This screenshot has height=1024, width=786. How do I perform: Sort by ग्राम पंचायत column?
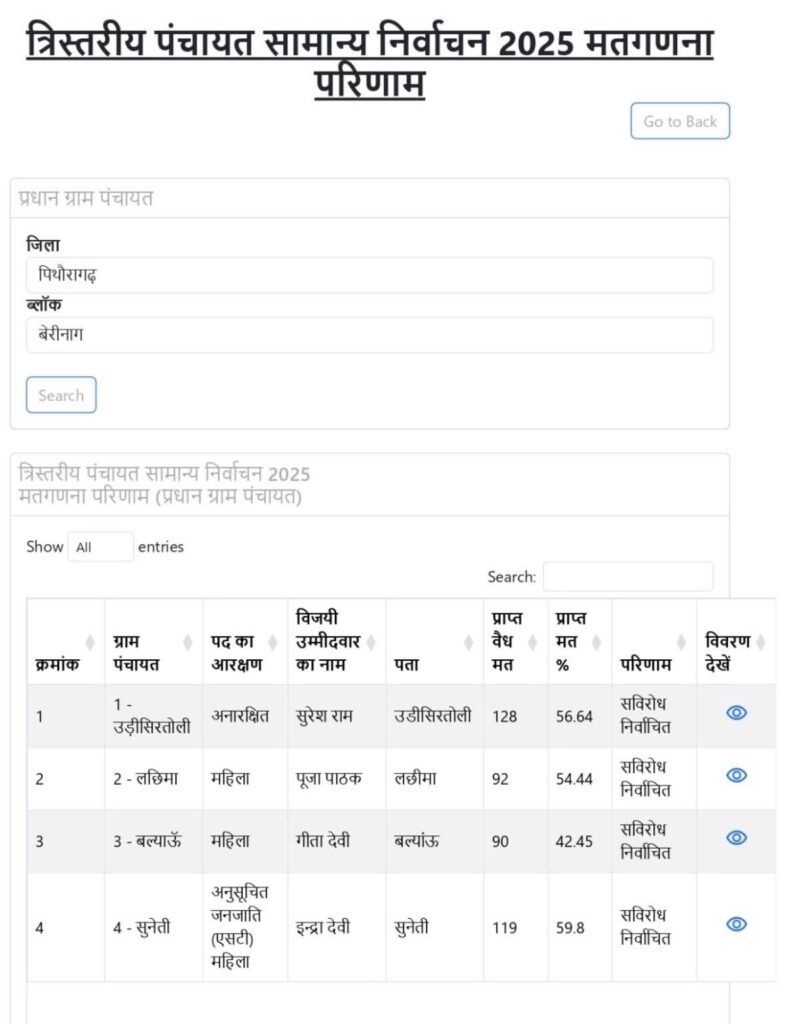click(187, 642)
